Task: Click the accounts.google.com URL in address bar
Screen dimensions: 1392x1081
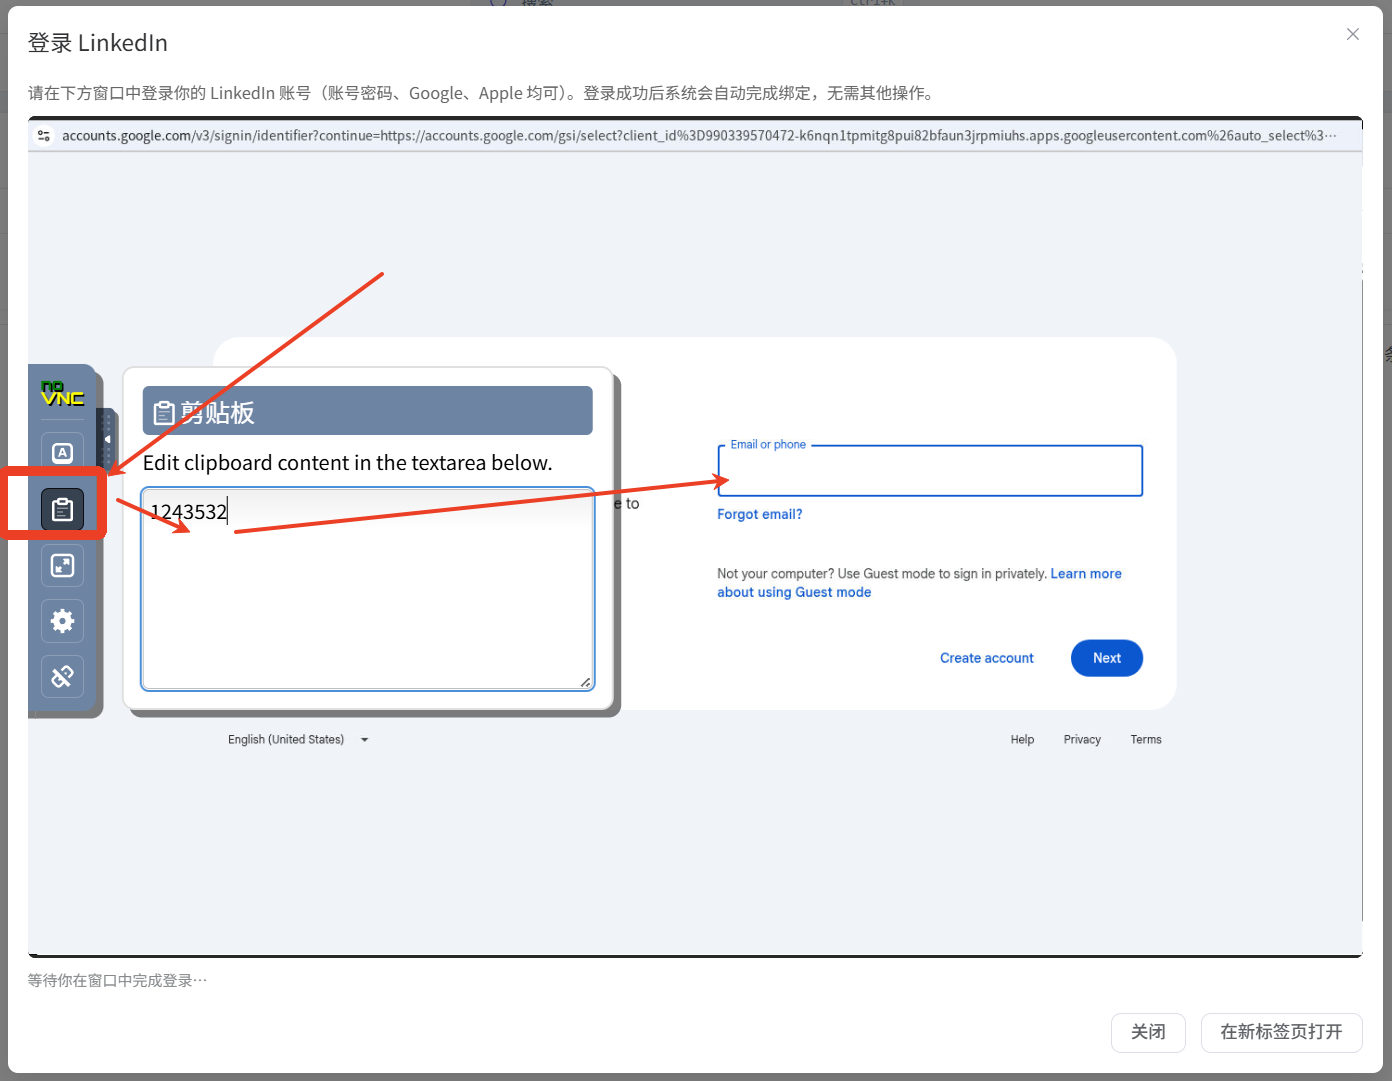Action: tap(699, 136)
